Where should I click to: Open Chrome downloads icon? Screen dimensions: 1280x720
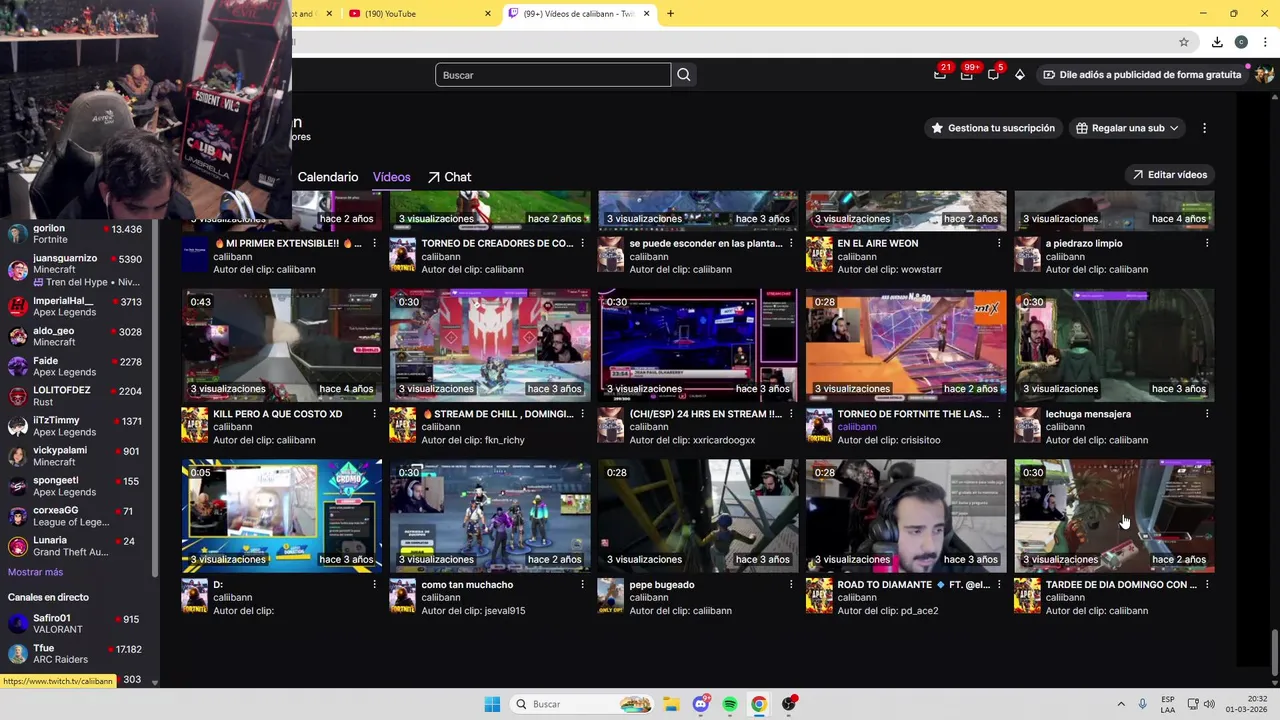pyautogui.click(x=1217, y=42)
